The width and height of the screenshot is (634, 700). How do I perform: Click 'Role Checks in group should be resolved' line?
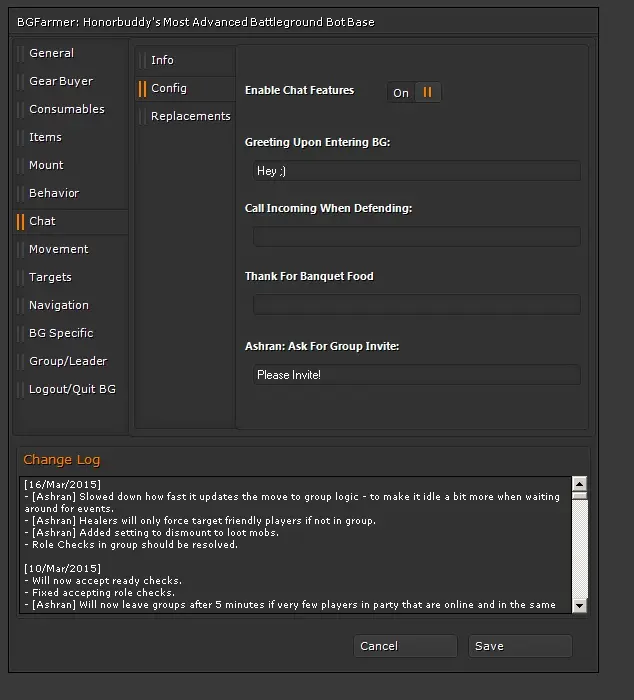[131, 545]
